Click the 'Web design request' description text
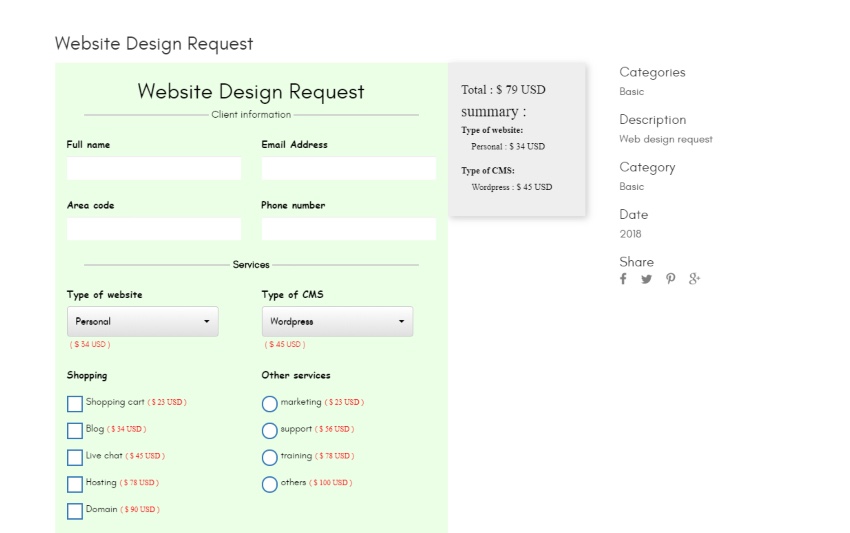Image resolution: width=850 pixels, height=533 pixels. pyautogui.click(x=666, y=139)
